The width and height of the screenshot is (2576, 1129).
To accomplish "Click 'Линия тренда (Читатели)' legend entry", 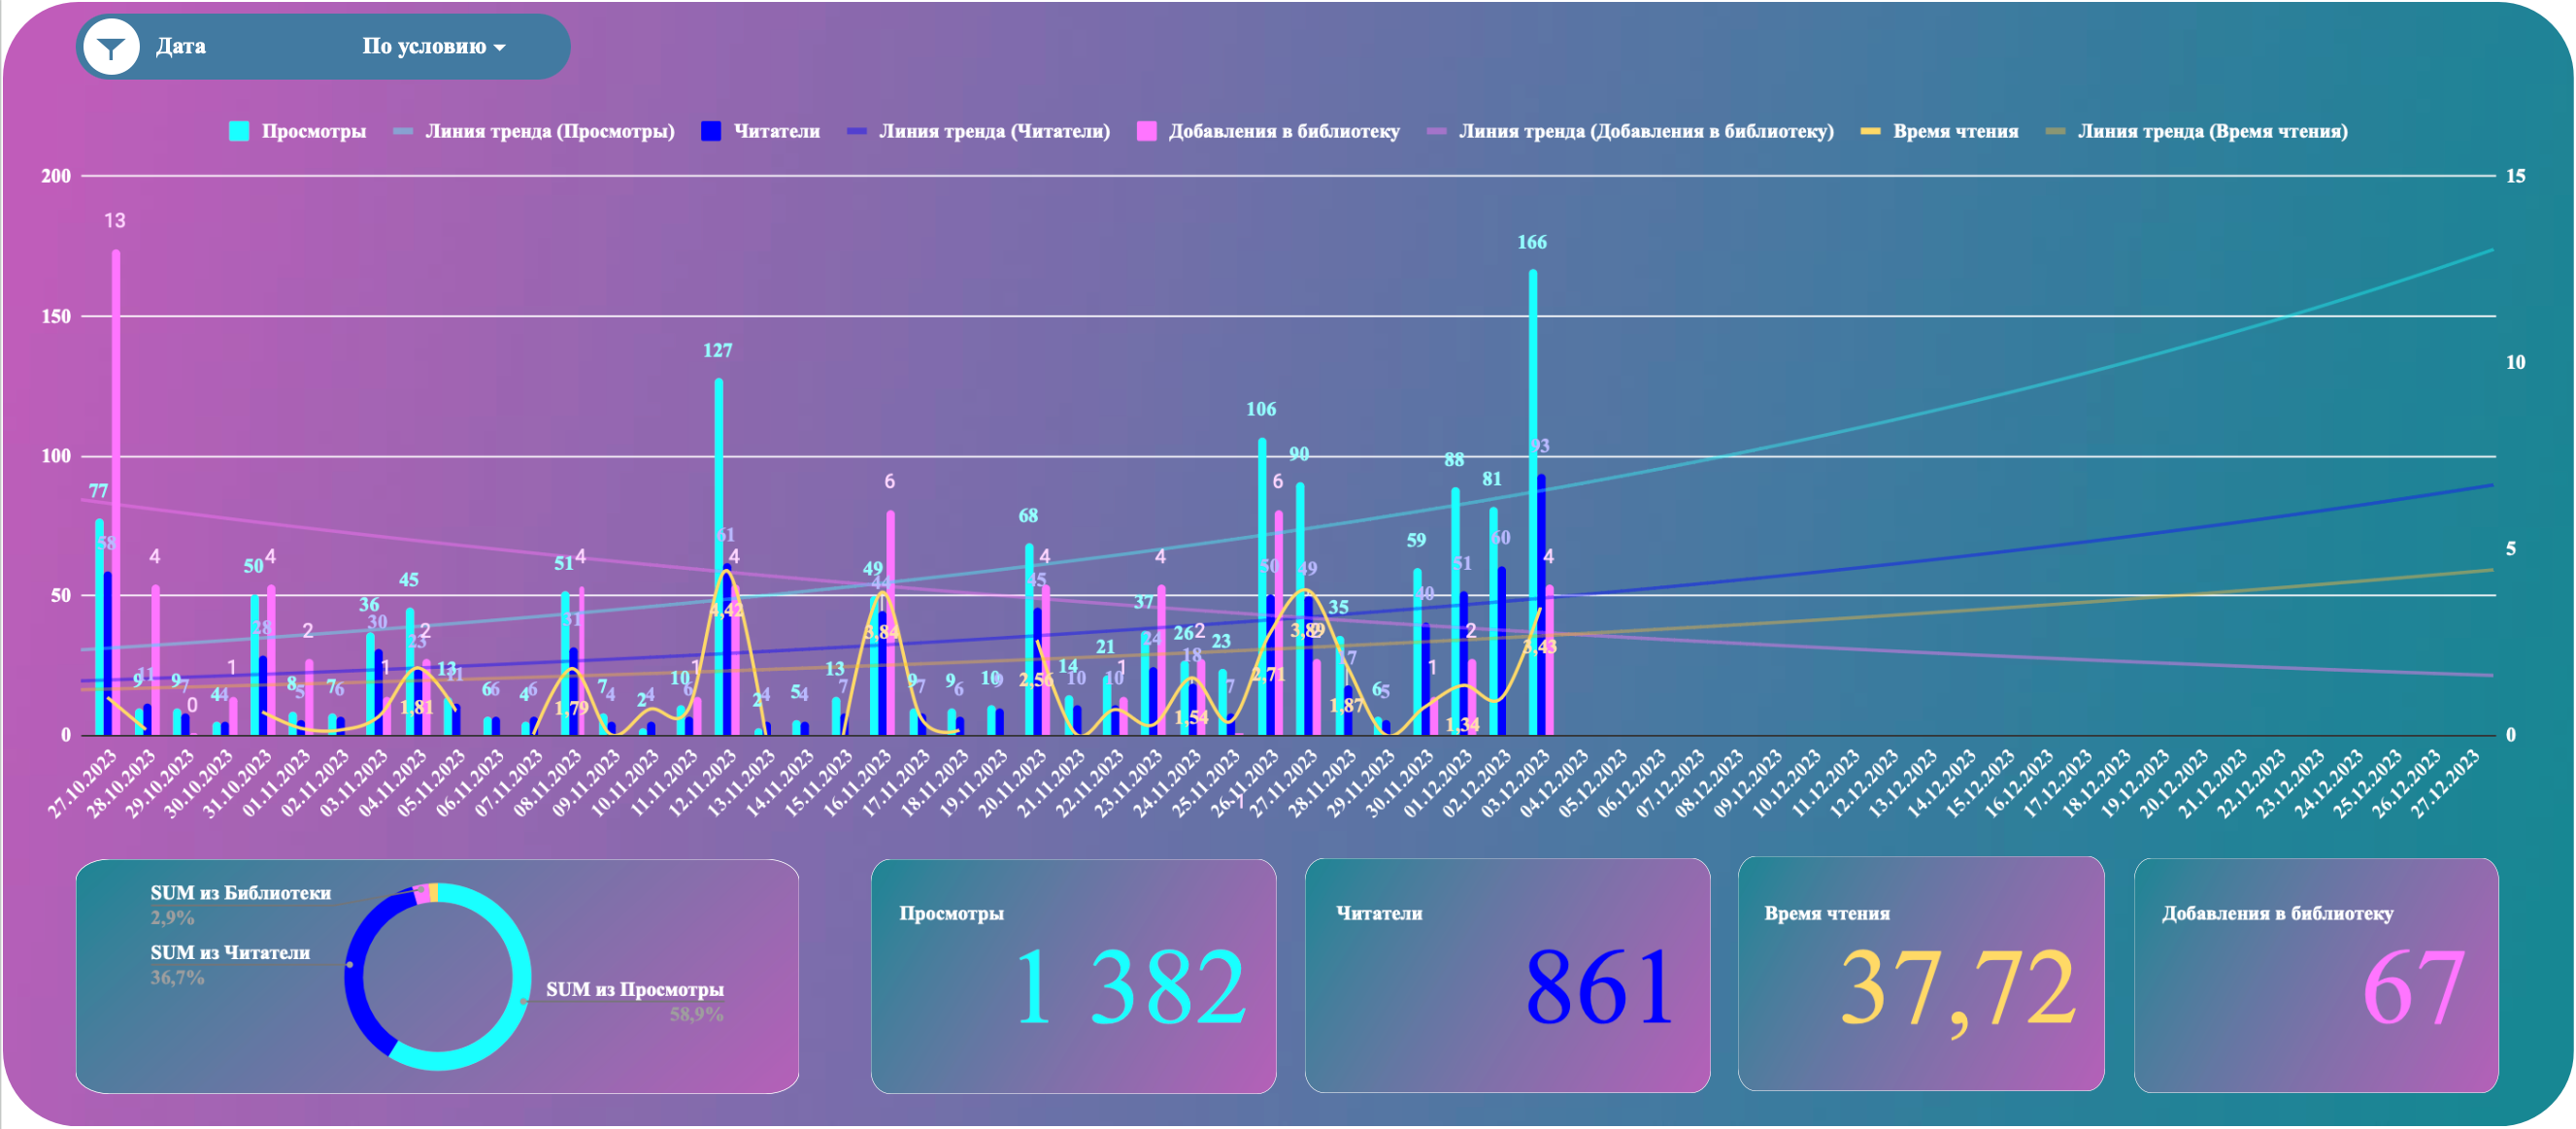I will (993, 131).
